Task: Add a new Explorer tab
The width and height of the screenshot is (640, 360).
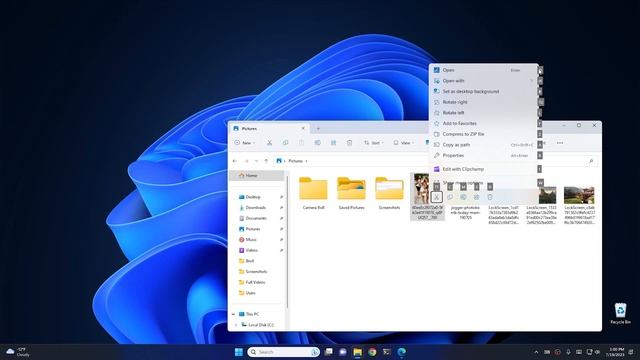Action: tap(318, 129)
